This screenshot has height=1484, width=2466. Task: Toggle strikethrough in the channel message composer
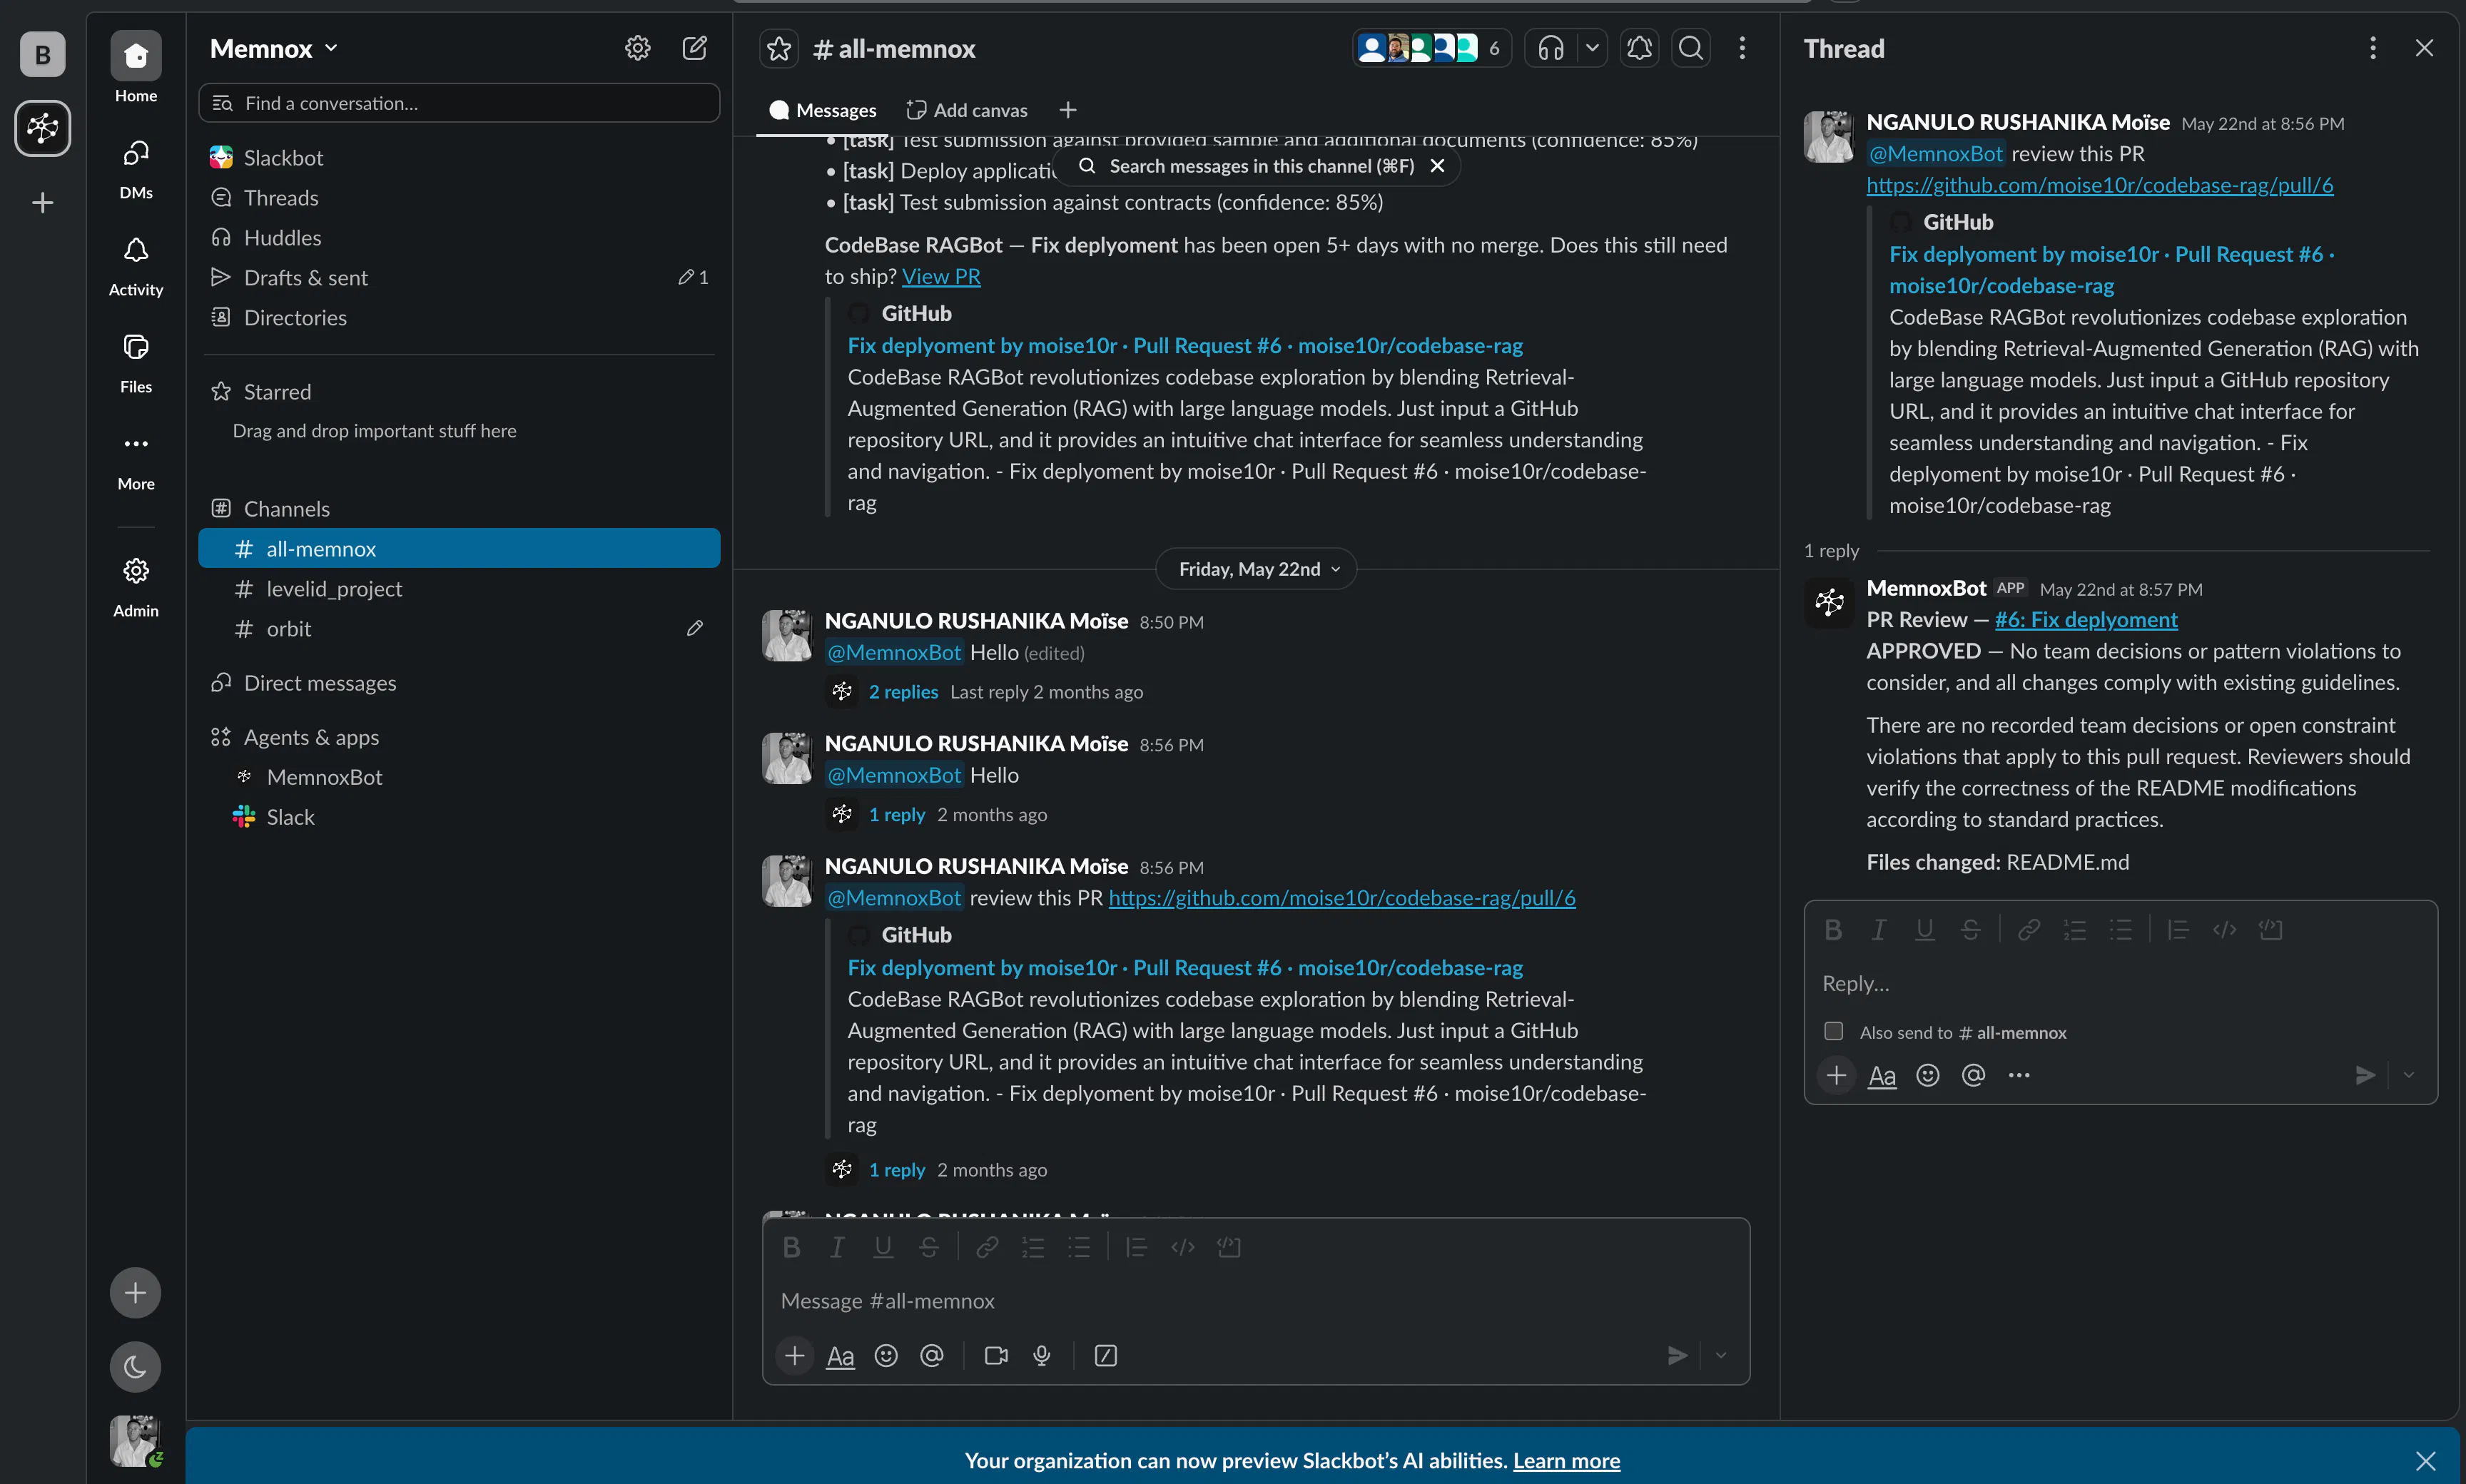pos(929,1247)
